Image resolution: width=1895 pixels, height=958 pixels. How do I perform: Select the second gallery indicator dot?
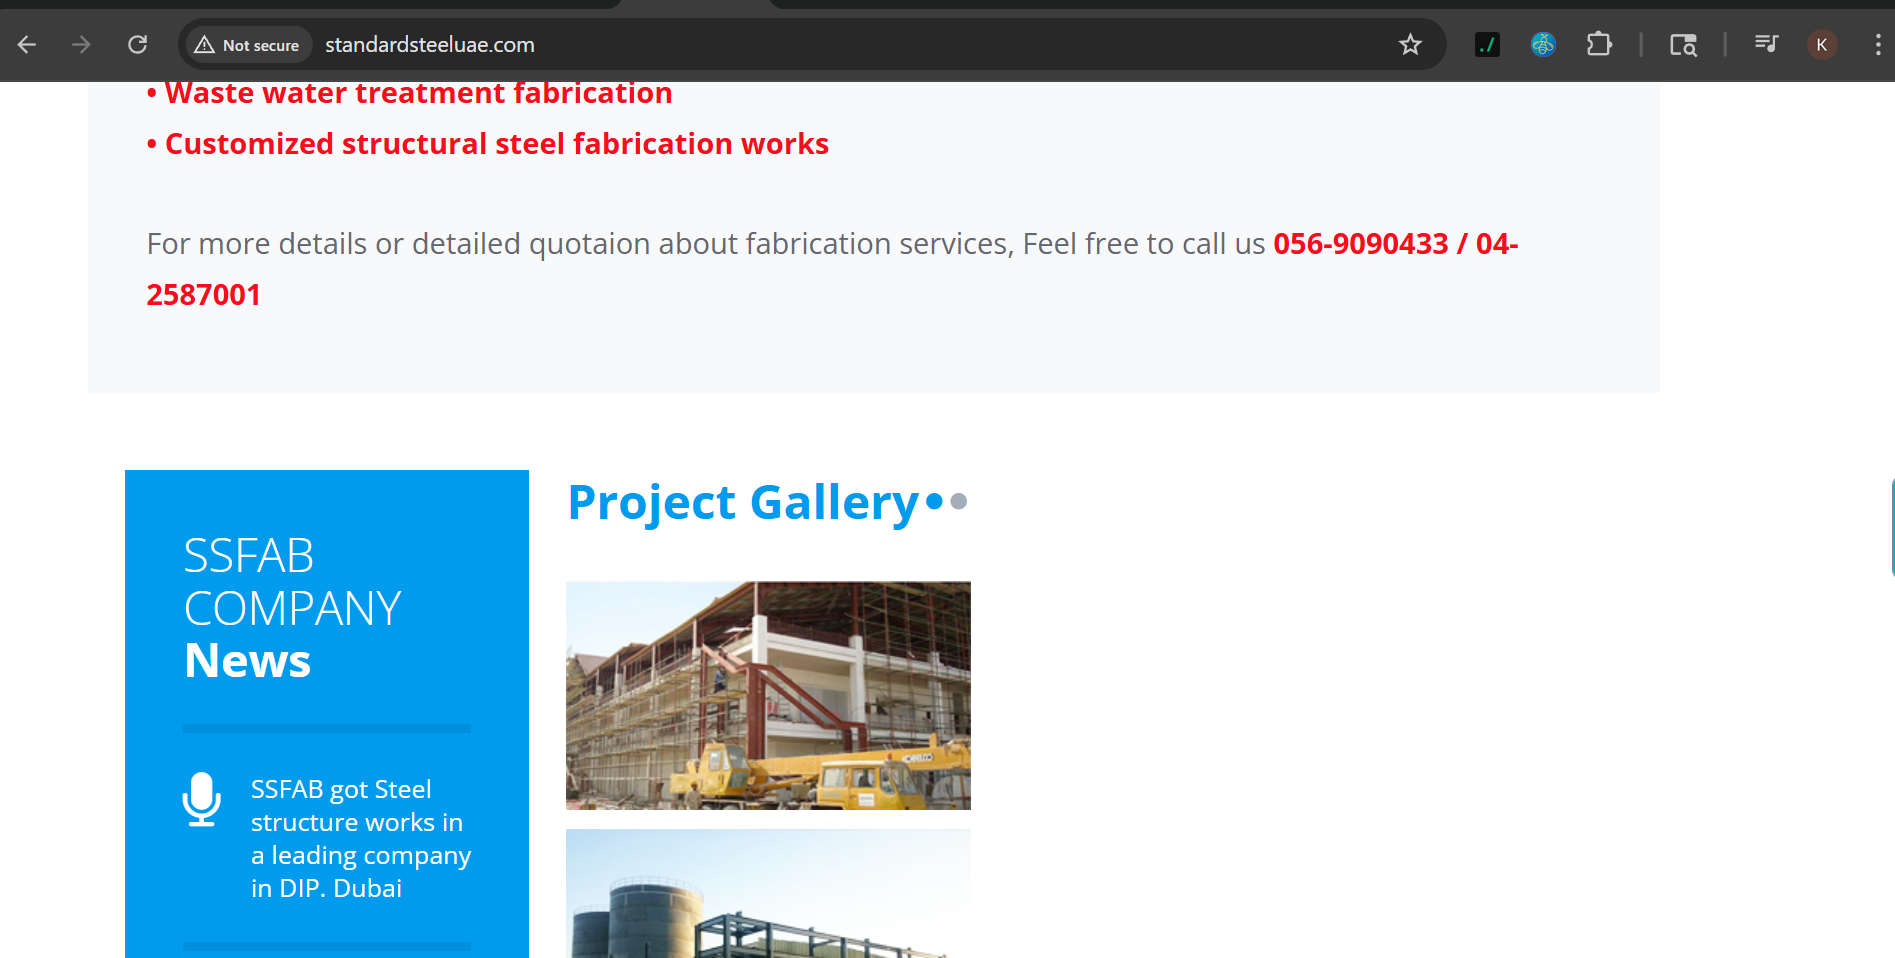957,501
